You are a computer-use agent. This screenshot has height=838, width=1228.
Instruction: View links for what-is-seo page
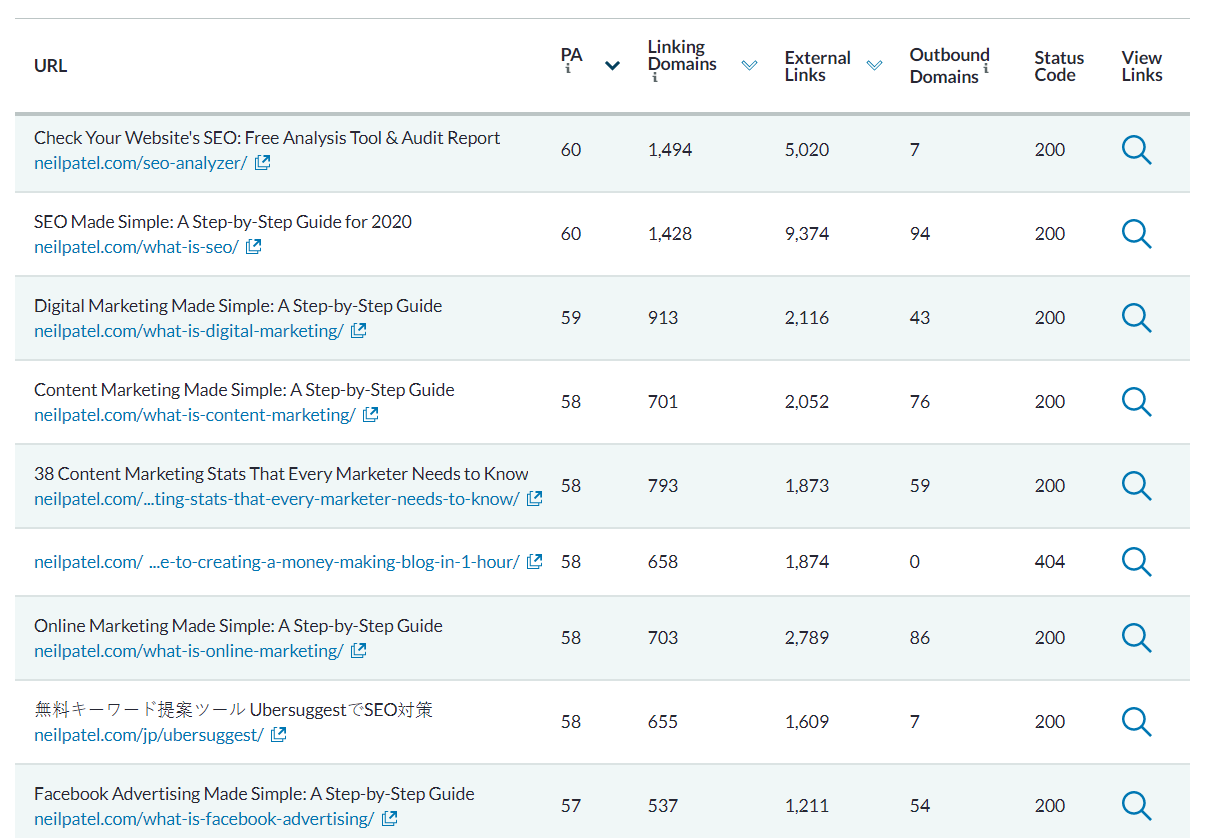tap(1136, 234)
